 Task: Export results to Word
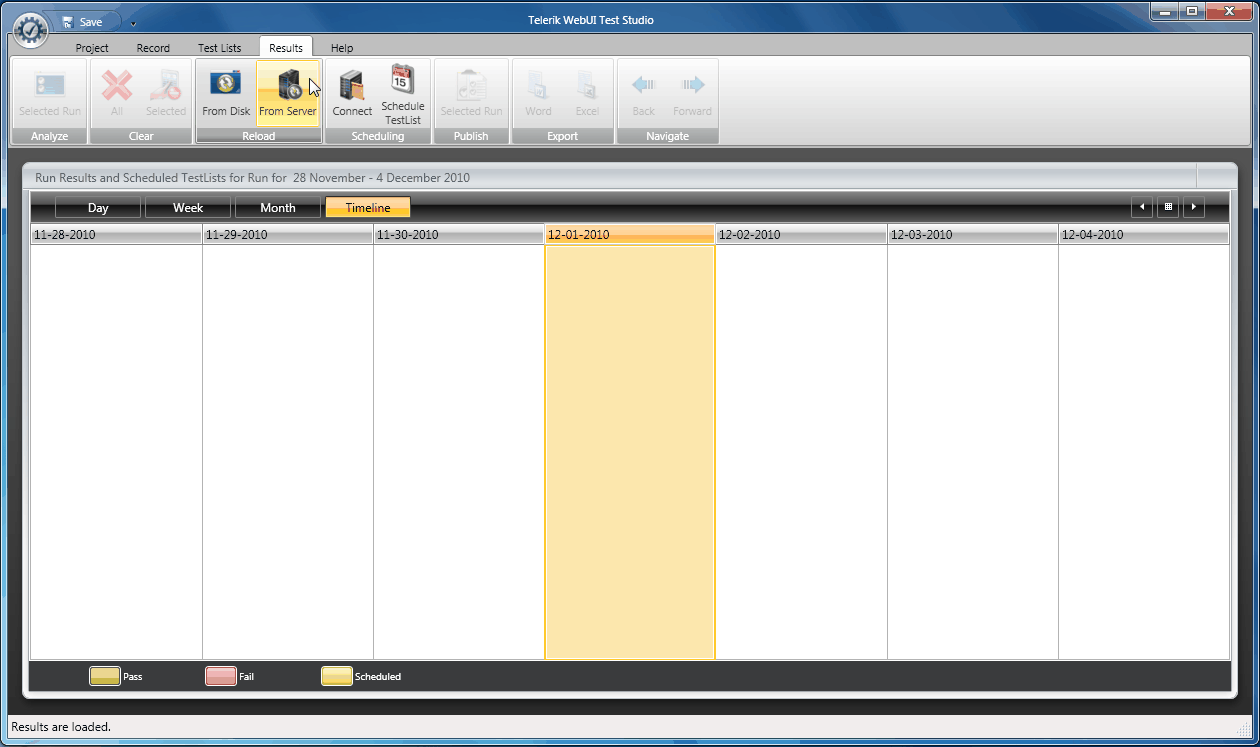tap(538, 94)
